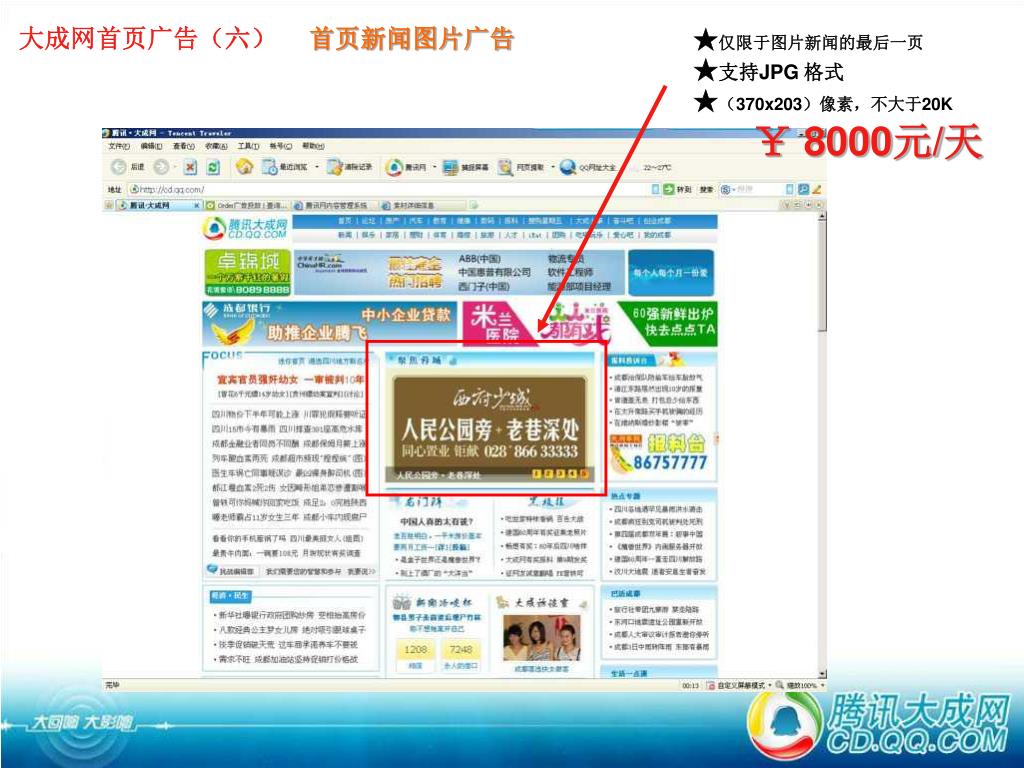Expand the dropdown arrow beside 腾讯网
The image size is (1024, 768).
434,167
